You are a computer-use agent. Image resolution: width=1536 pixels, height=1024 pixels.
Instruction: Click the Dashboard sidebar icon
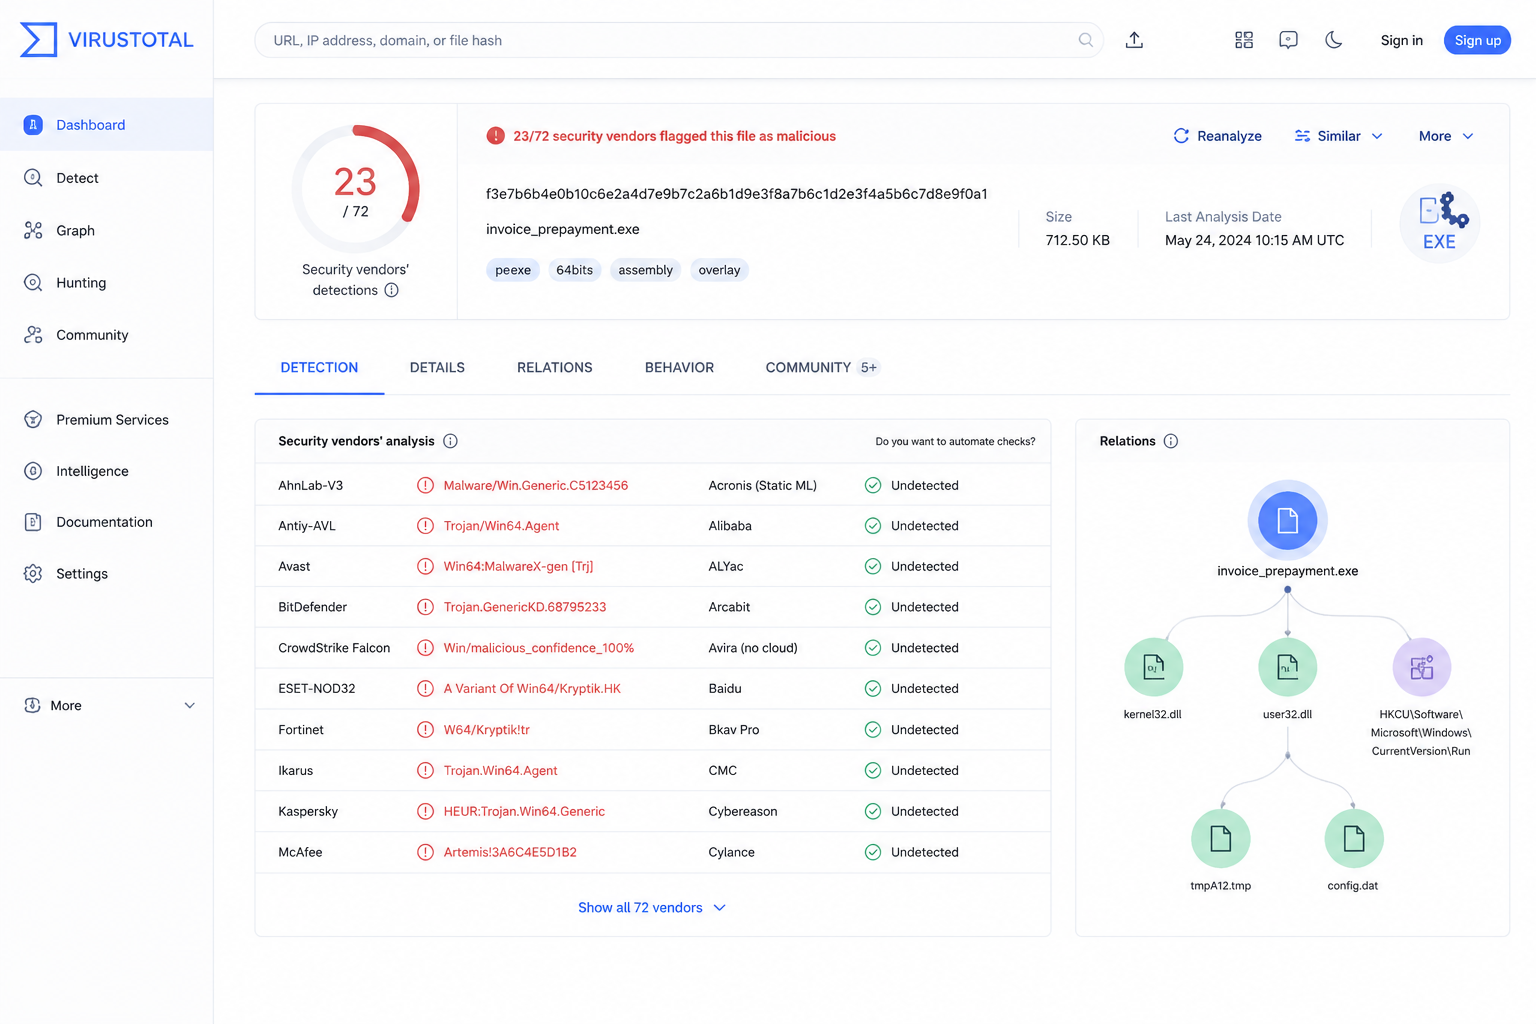point(33,125)
